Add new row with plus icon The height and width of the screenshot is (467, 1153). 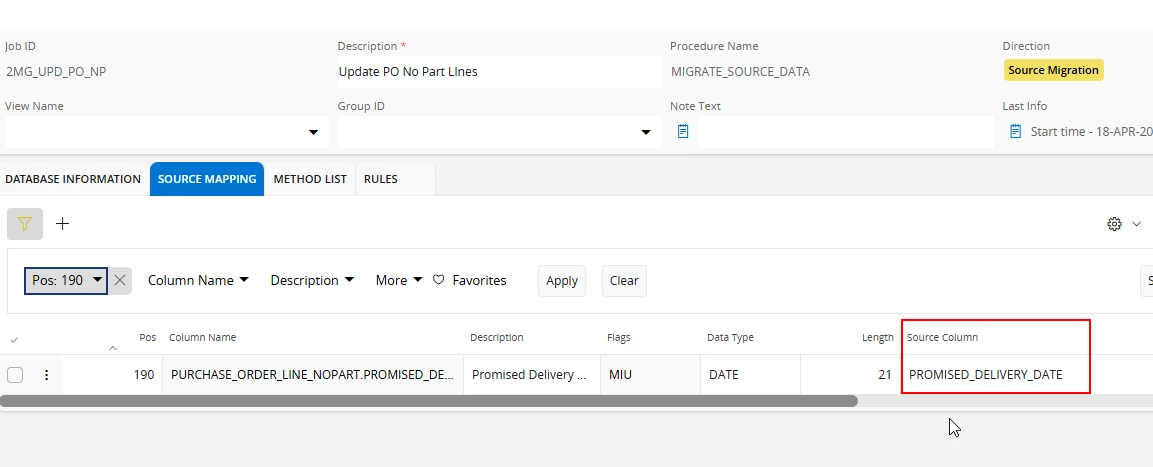(x=62, y=224)
